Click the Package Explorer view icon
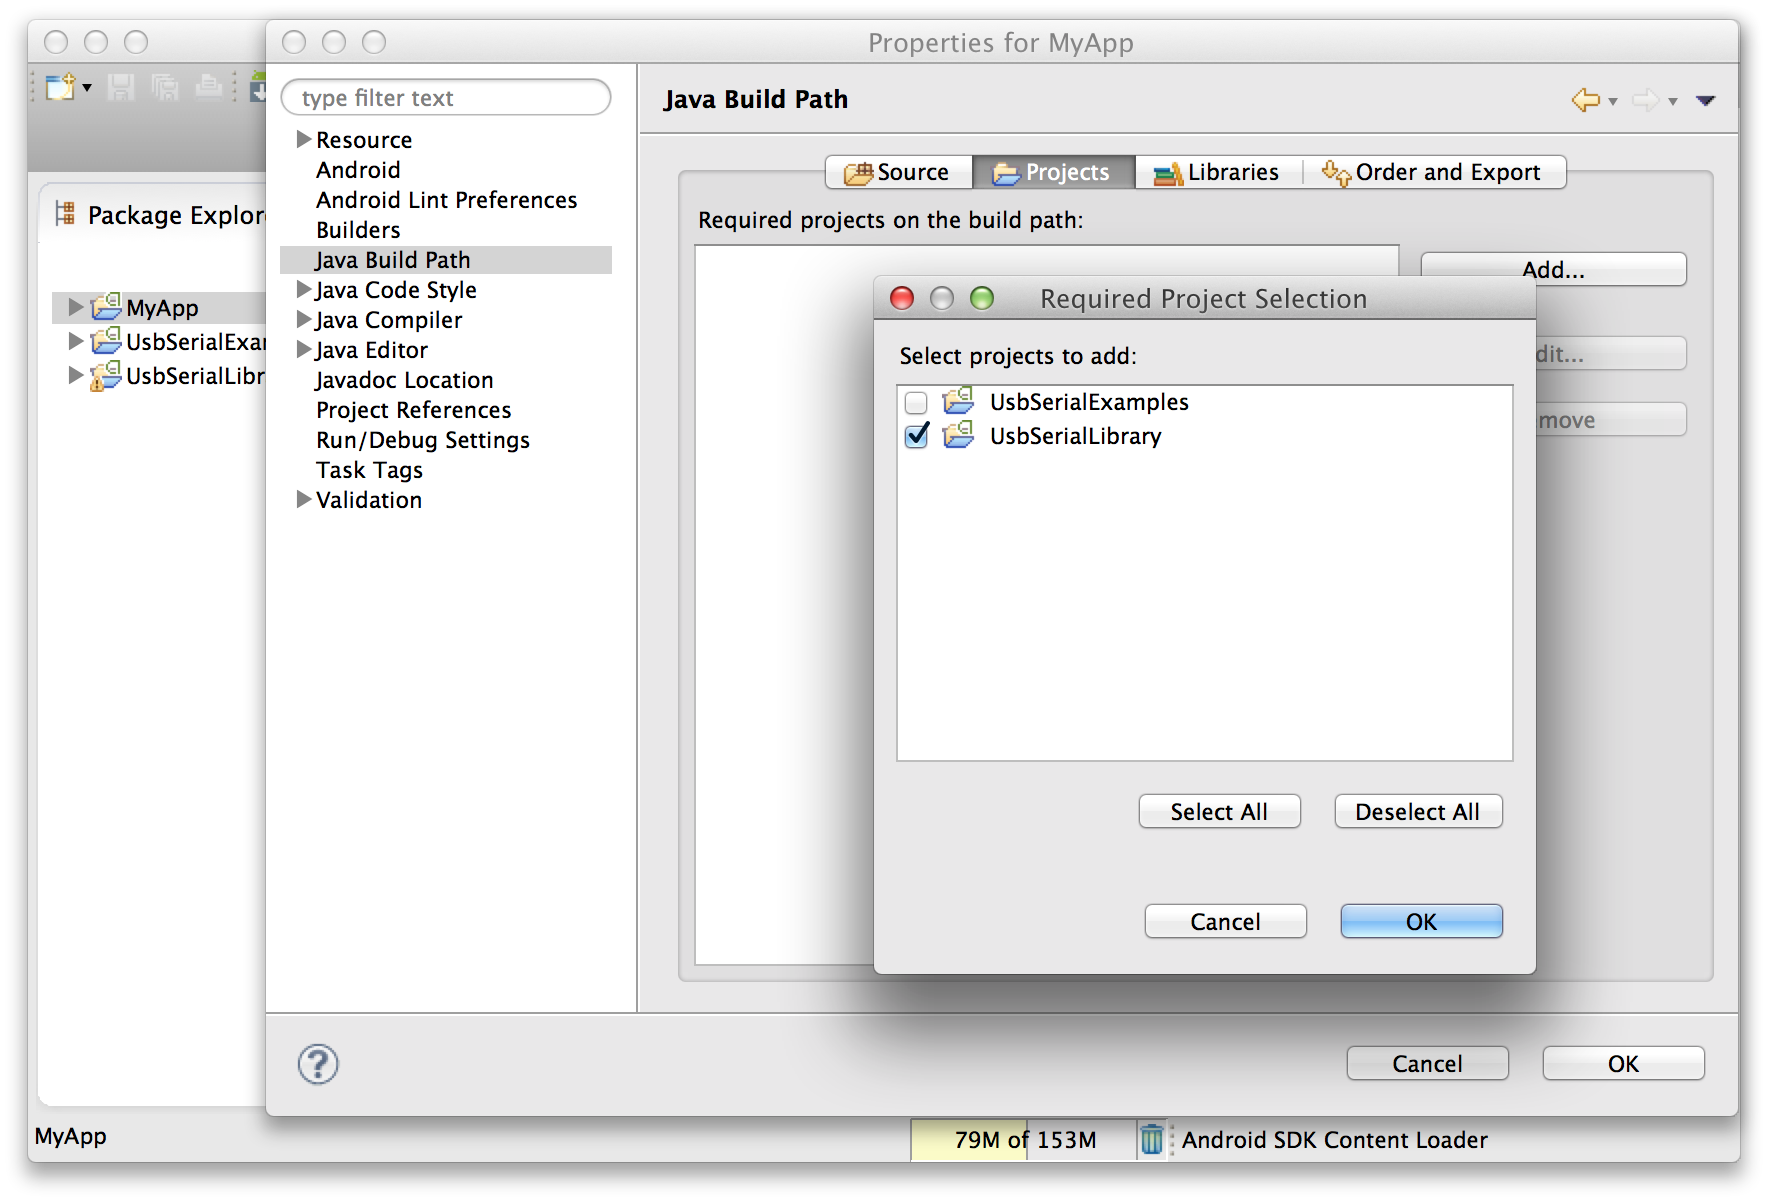Viewport: 1768px width, 1202px height. (x=65, y=213)
